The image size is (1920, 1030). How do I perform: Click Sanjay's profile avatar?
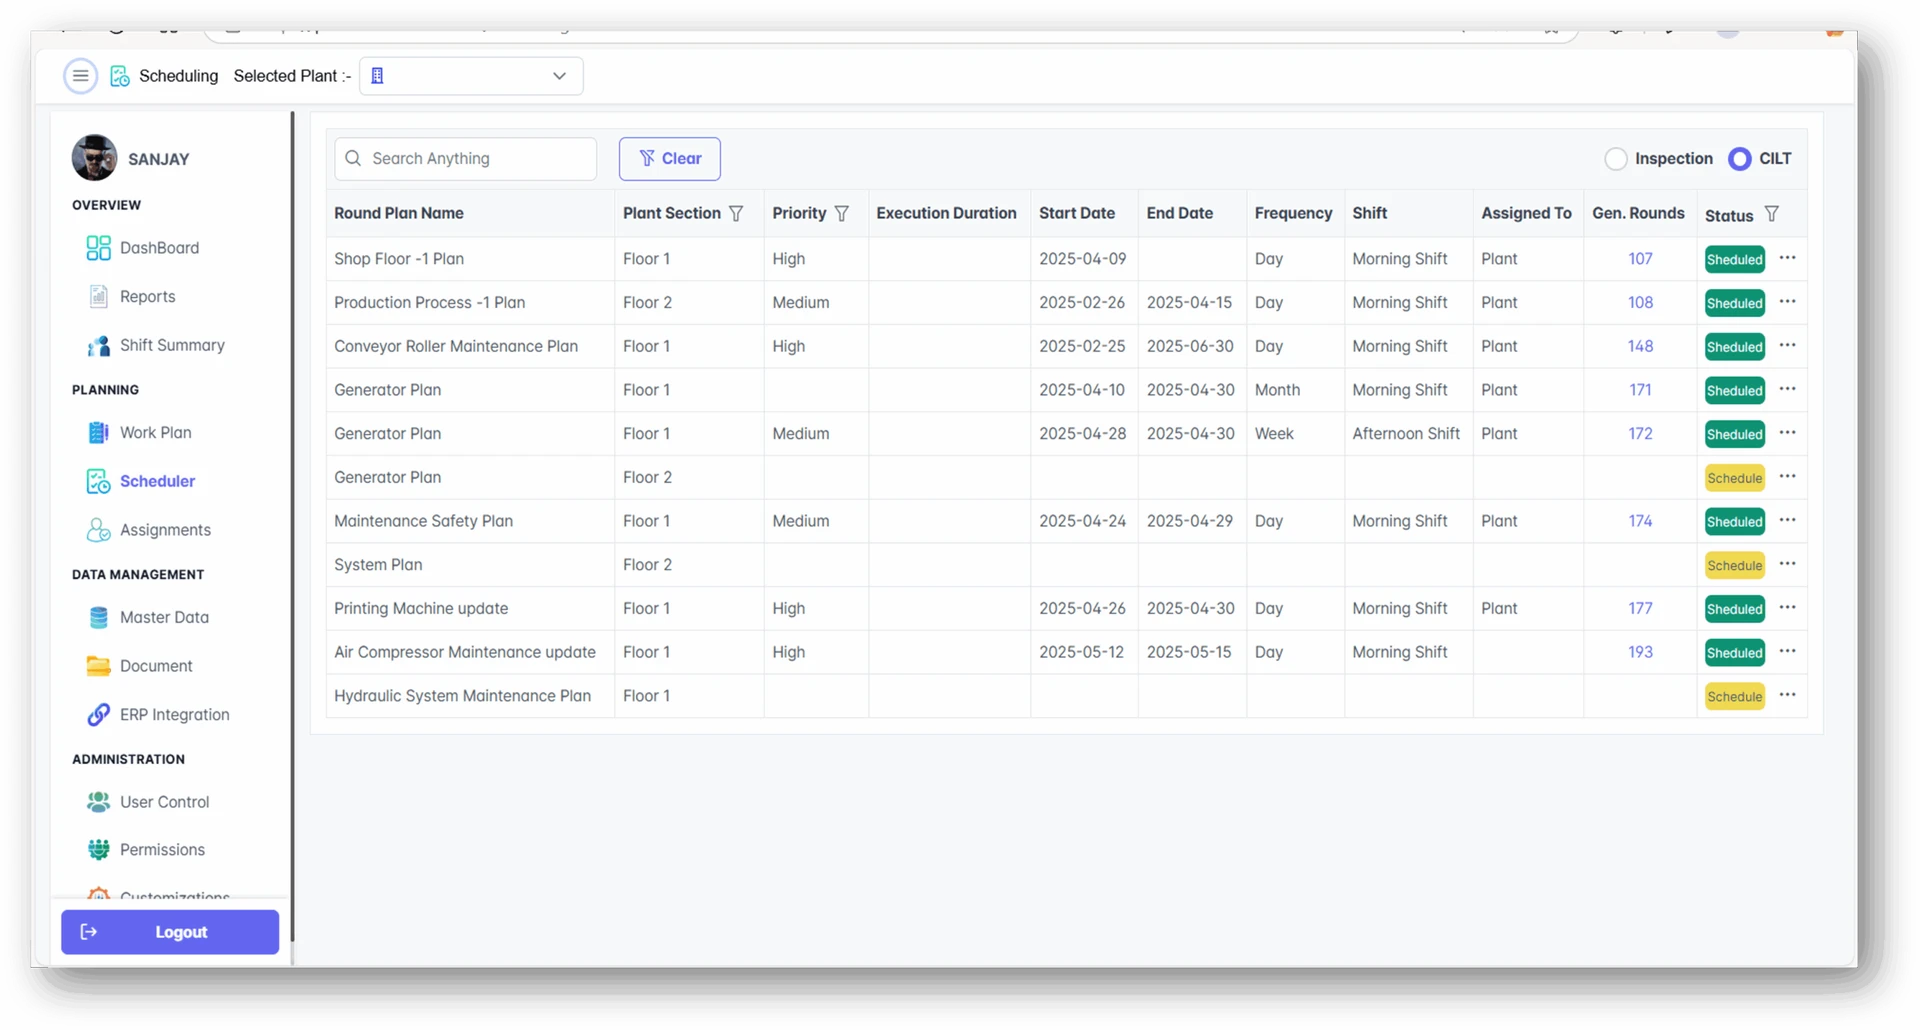(x=95, y=158)
